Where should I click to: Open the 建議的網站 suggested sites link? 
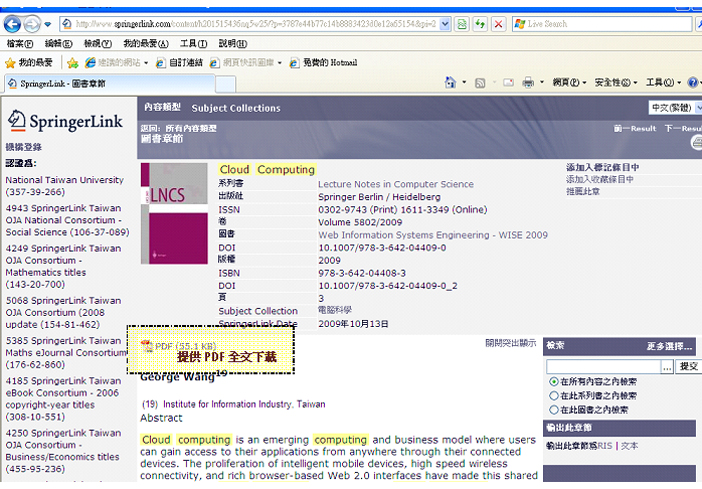pos(116,63)
